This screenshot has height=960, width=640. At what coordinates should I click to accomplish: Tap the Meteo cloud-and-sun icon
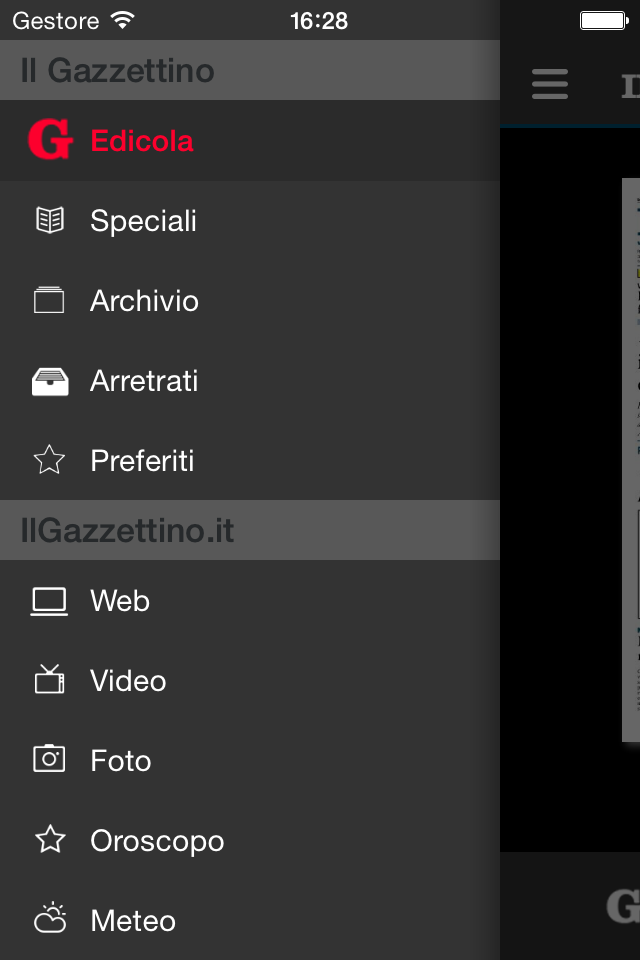(x=50, y=918)
